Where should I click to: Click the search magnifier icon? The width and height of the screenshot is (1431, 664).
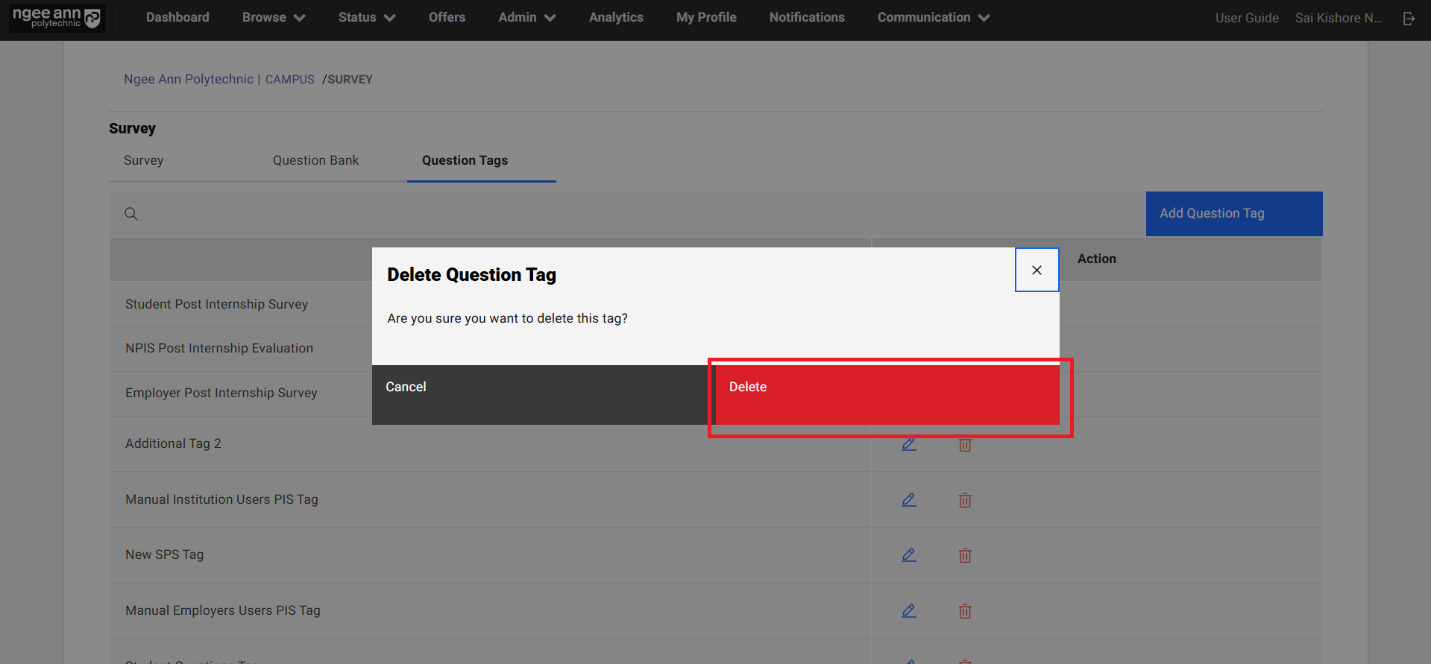click(131, 214)
